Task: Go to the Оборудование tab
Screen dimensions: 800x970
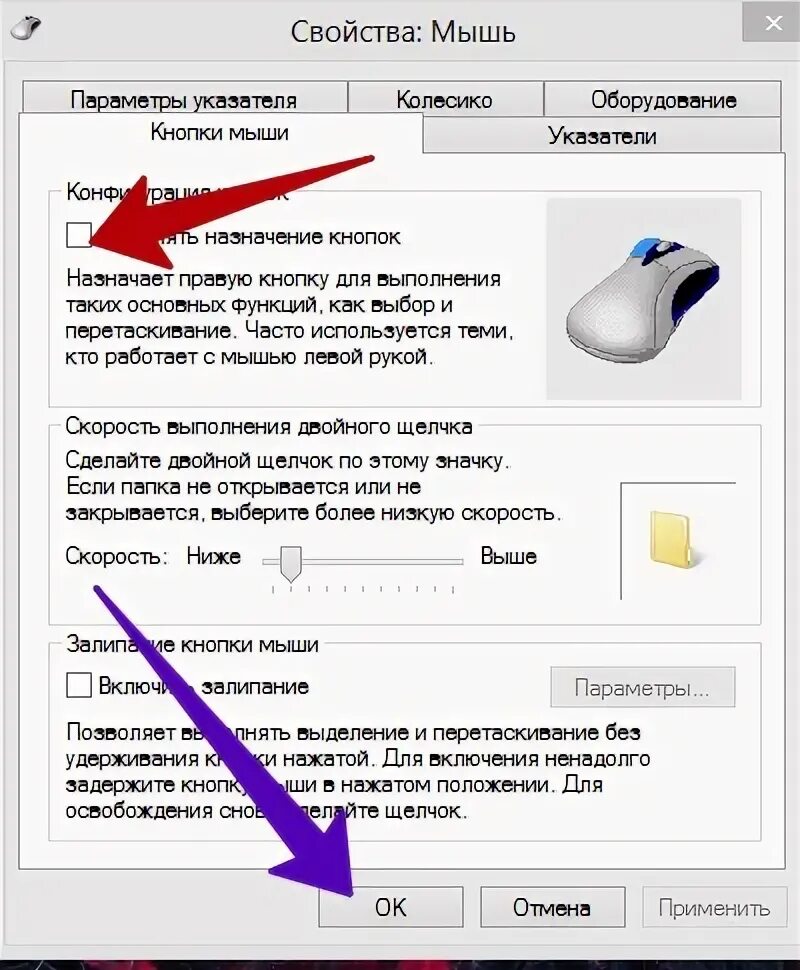Action: [663, 99]
